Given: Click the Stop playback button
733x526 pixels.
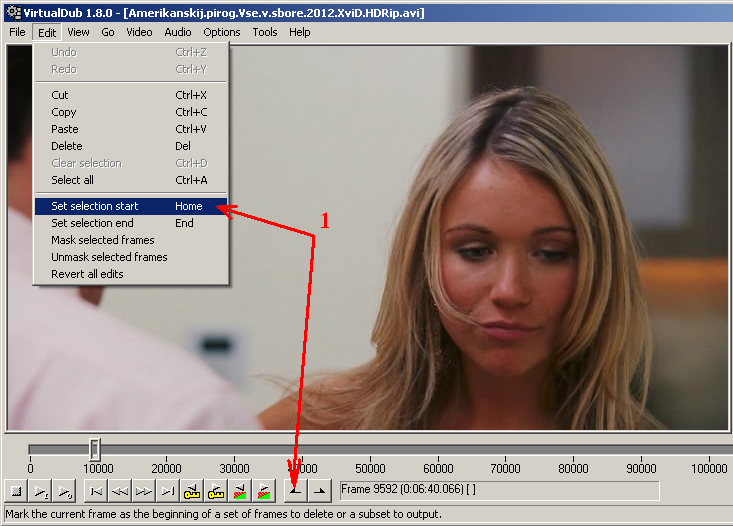Looking at the screenshot, I should click(16, 491).
